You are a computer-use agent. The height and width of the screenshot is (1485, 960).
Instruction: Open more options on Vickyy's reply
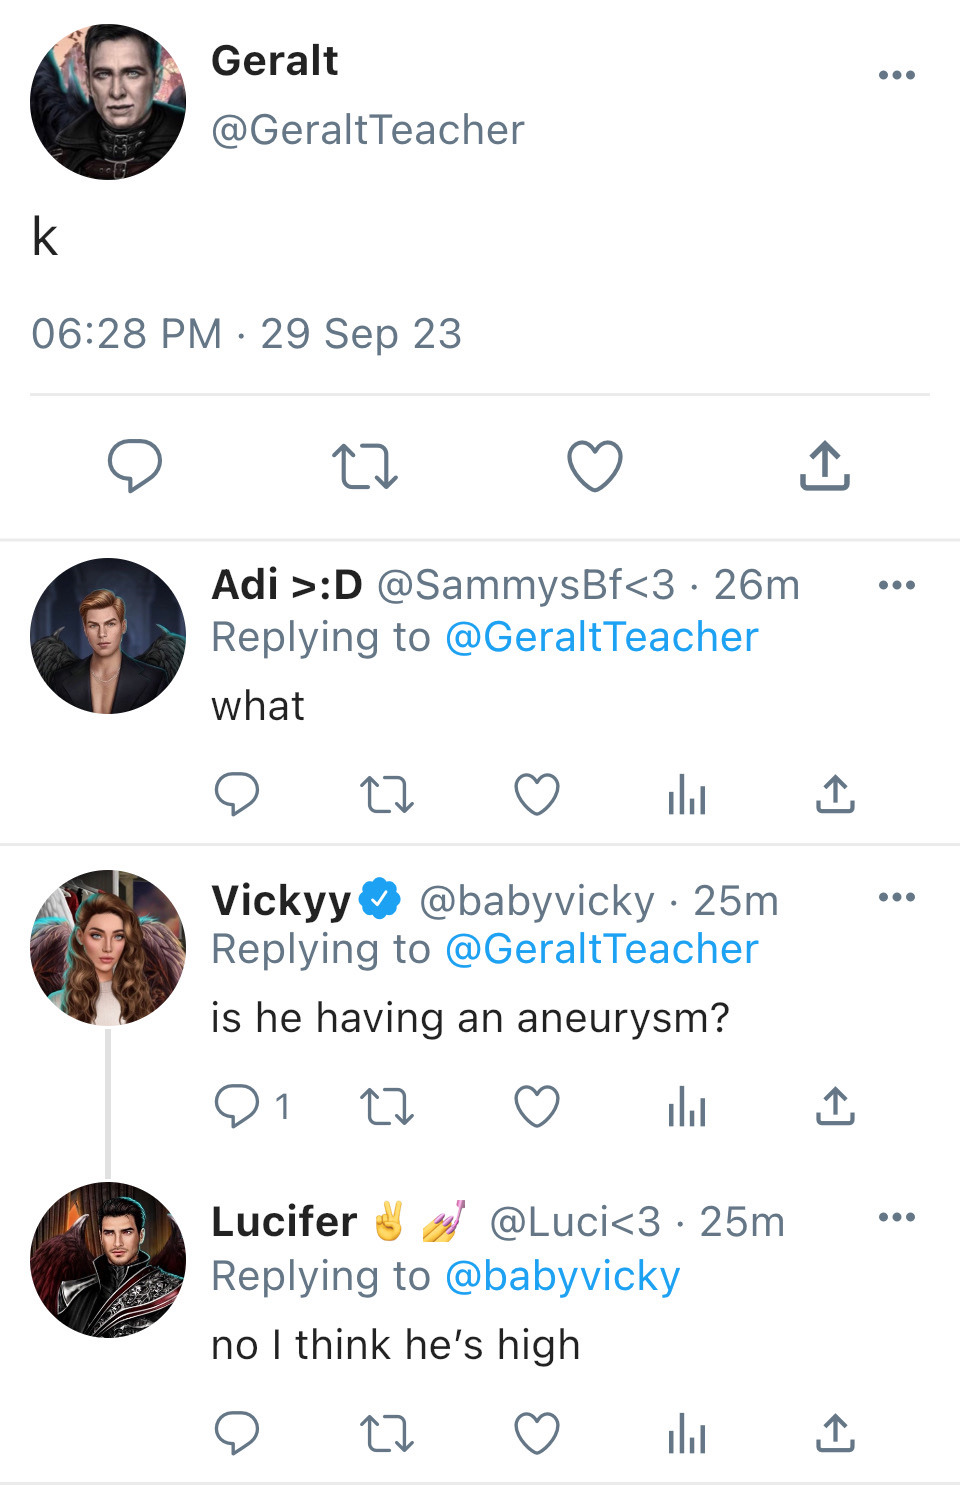pos(896,897)
